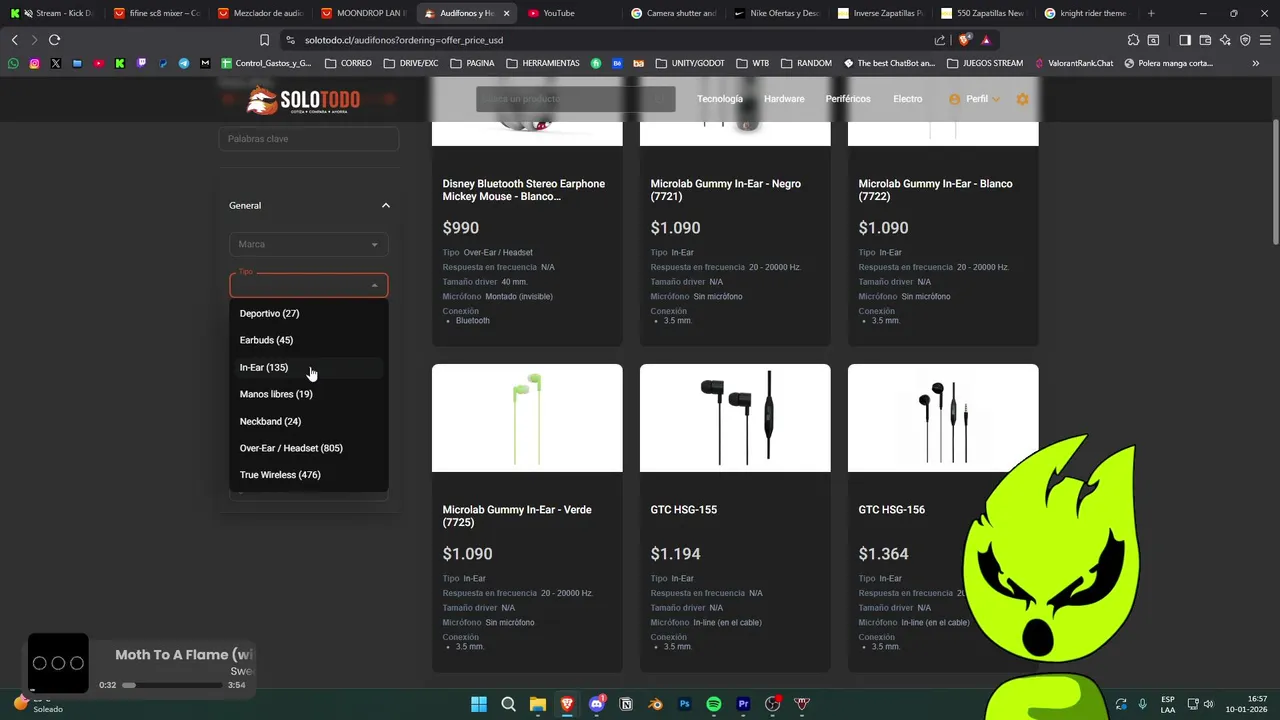Select Over-Ear / Headset (805) option
1280x720 pixels.
point(308,448)
